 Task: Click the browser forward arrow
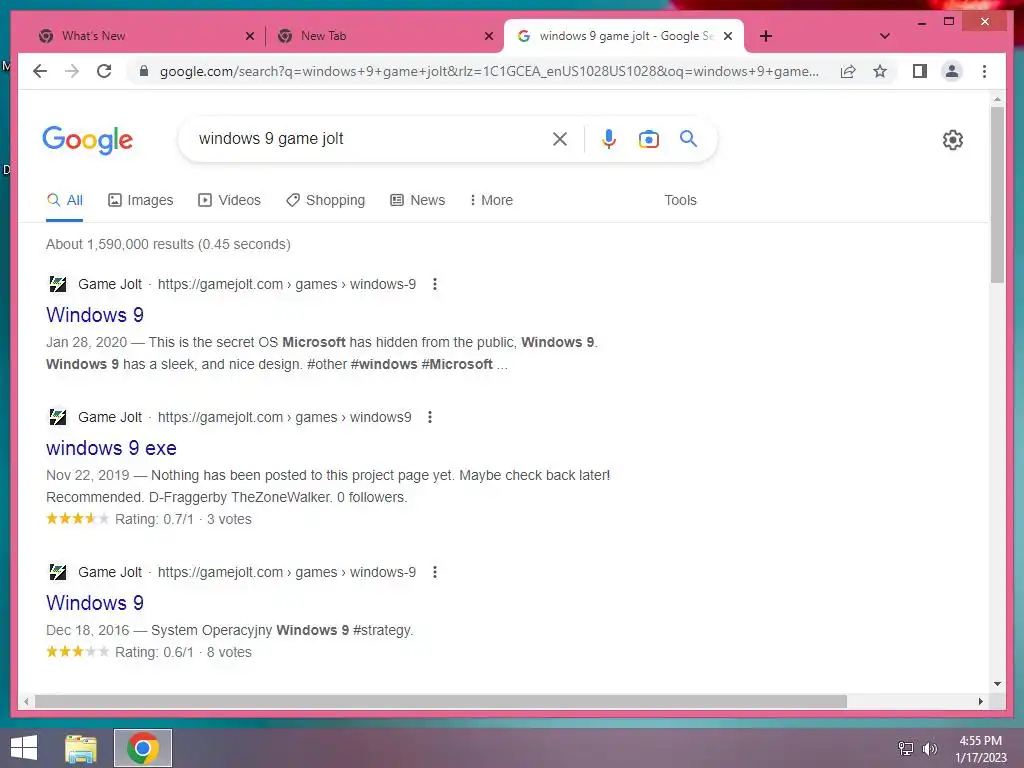(x=72, y=71)
